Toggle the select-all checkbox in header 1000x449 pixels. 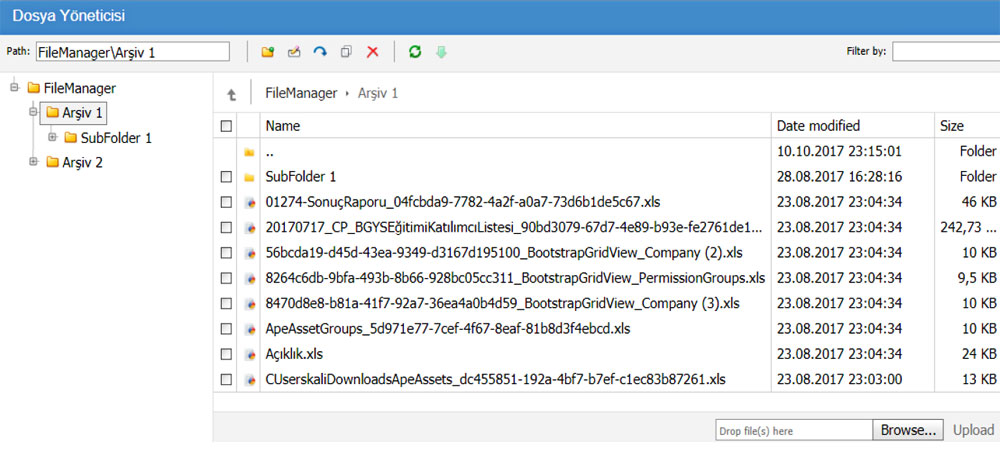point(226,127)
